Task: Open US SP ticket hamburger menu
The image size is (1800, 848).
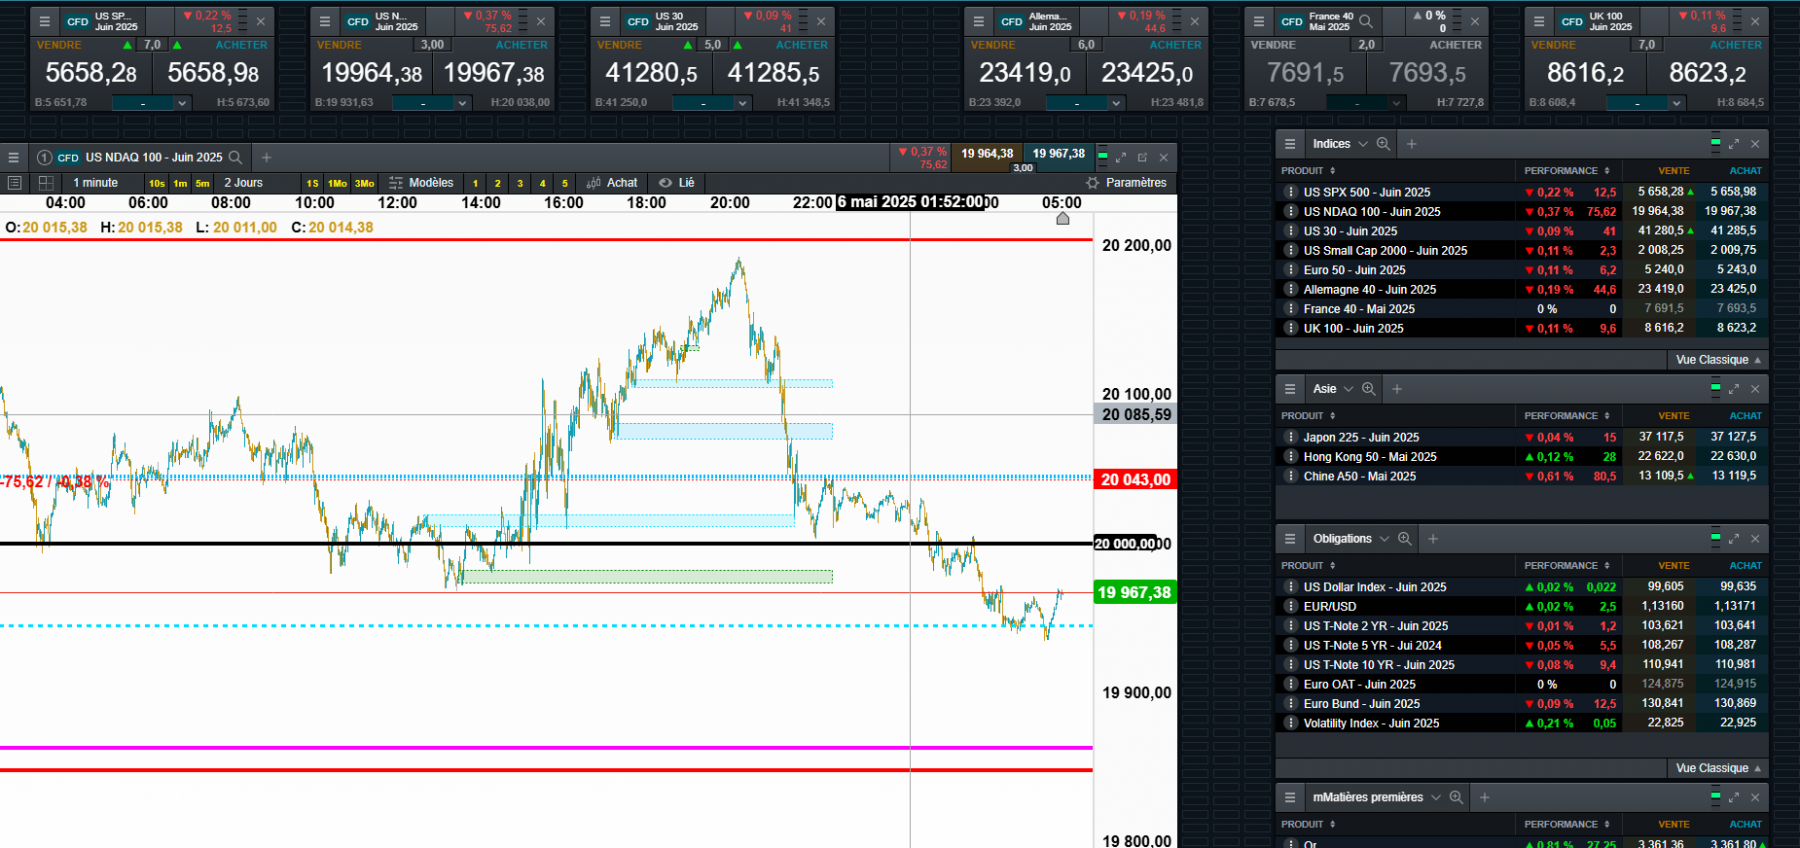Action: (44, 21)
